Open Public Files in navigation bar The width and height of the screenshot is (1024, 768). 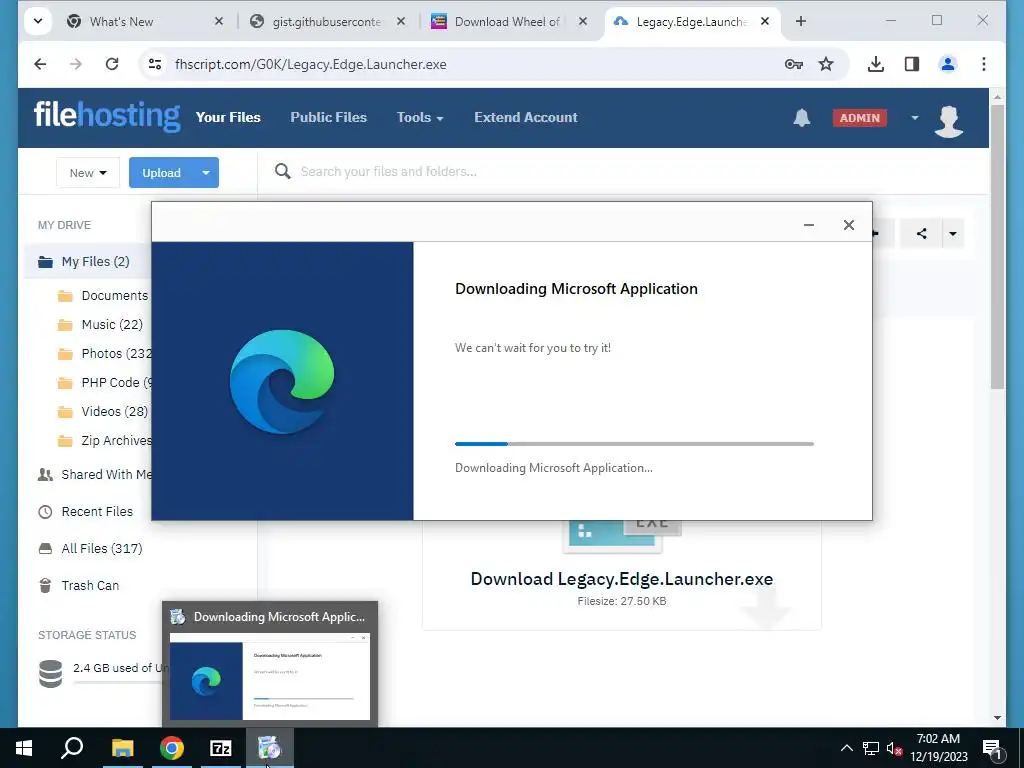(x=328, y=118)
